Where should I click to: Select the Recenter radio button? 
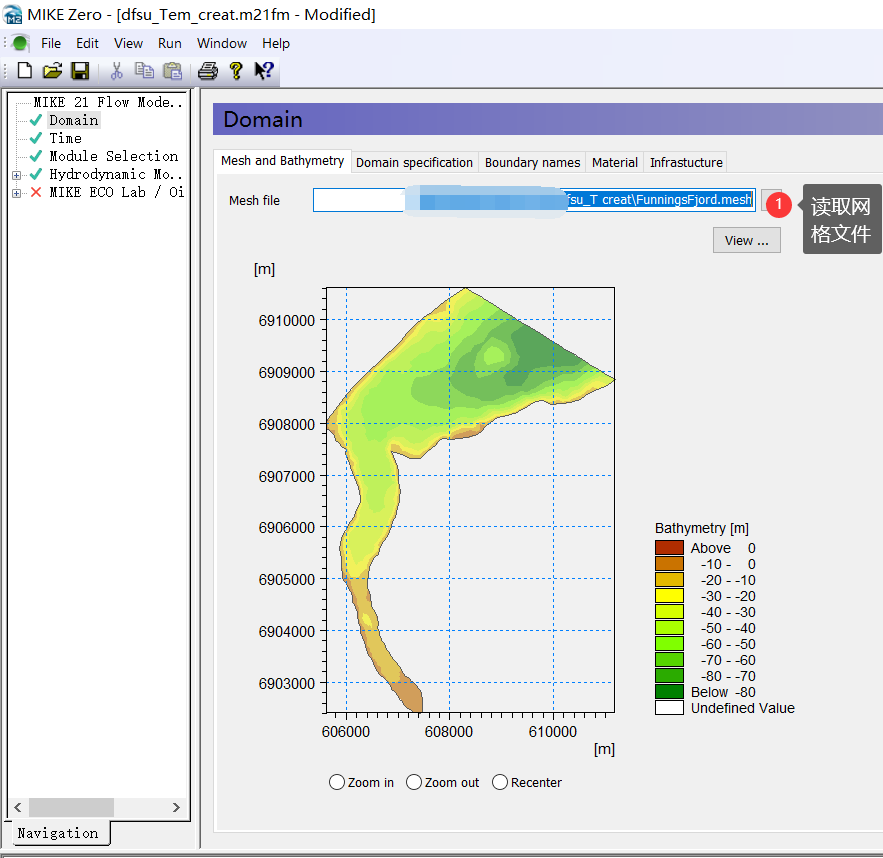point(500,782)
